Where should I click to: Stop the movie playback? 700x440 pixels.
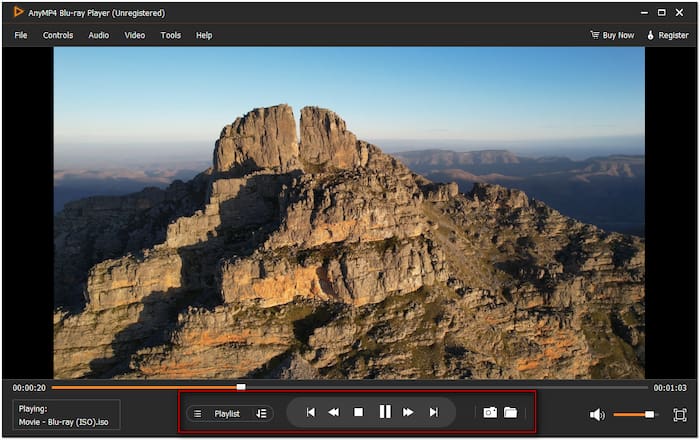(358, 412)
